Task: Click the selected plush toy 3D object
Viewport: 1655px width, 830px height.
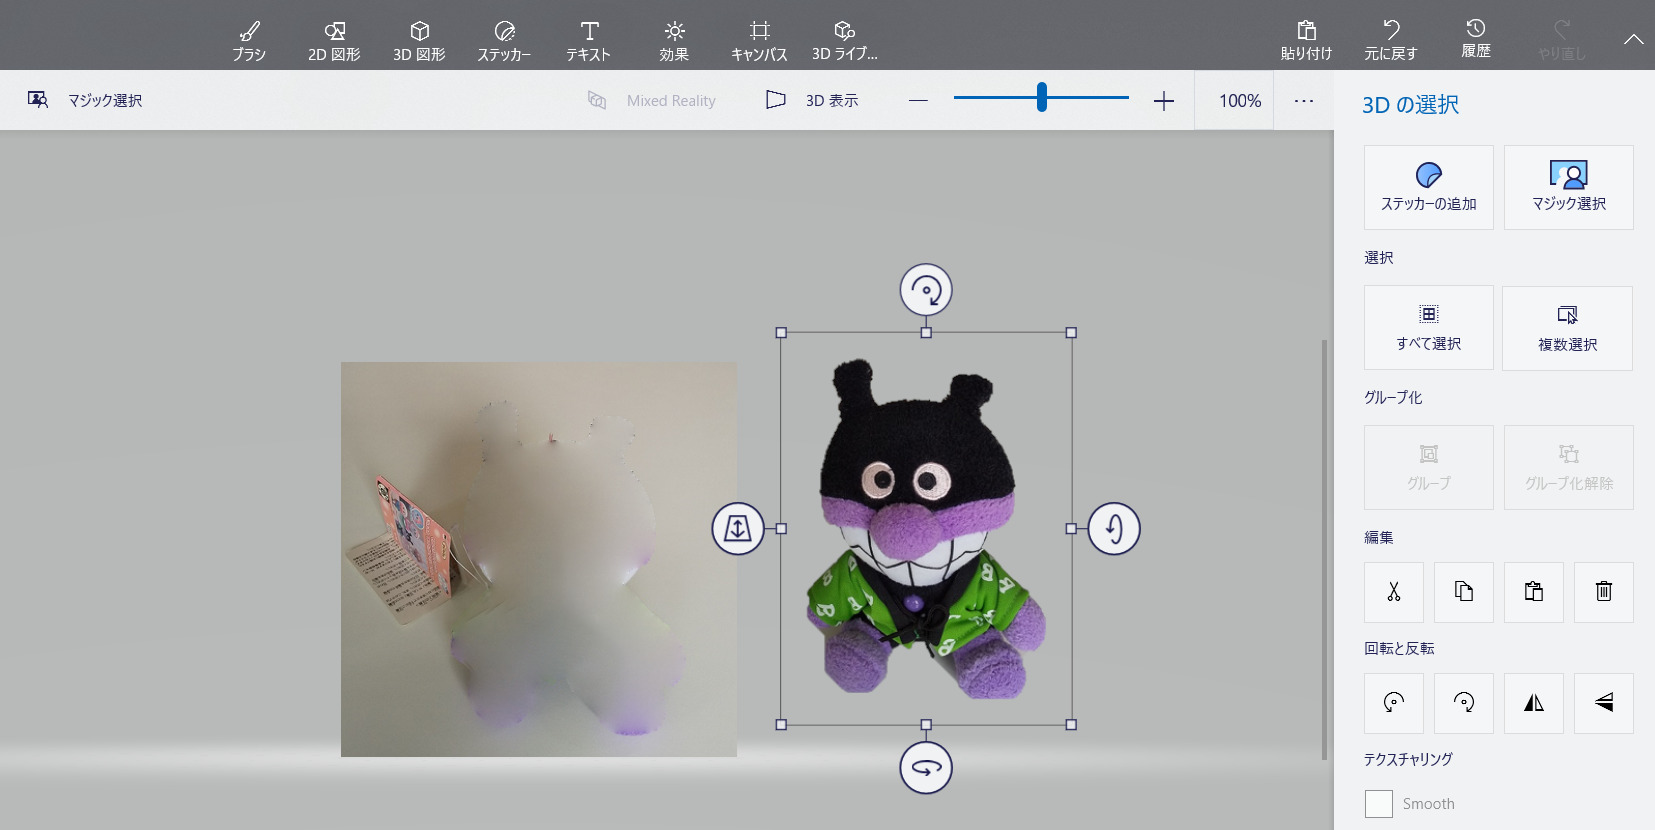Action: (926, 530)
